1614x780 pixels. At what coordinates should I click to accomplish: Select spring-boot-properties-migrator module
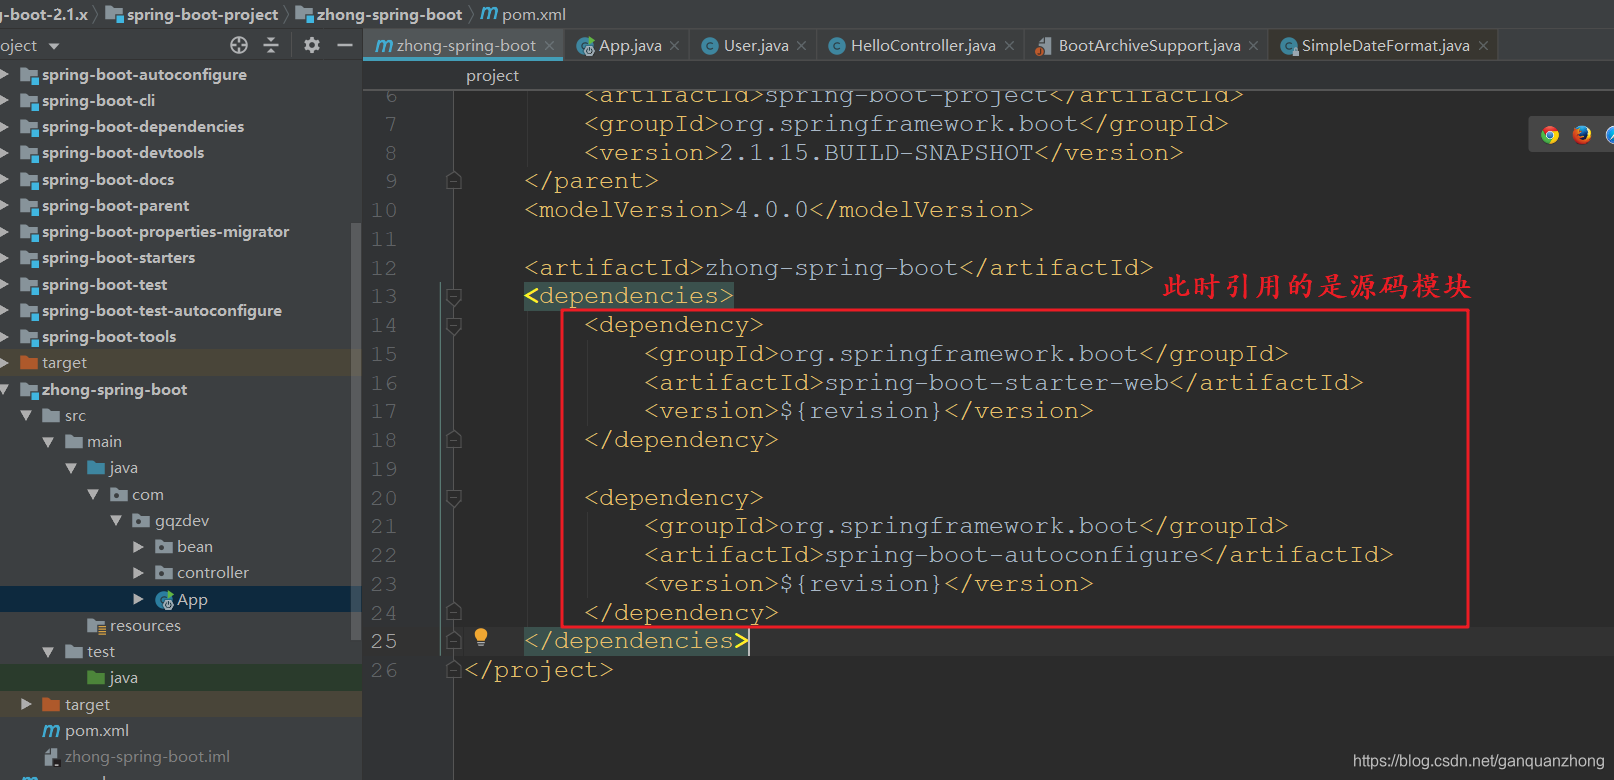(165, 232)
